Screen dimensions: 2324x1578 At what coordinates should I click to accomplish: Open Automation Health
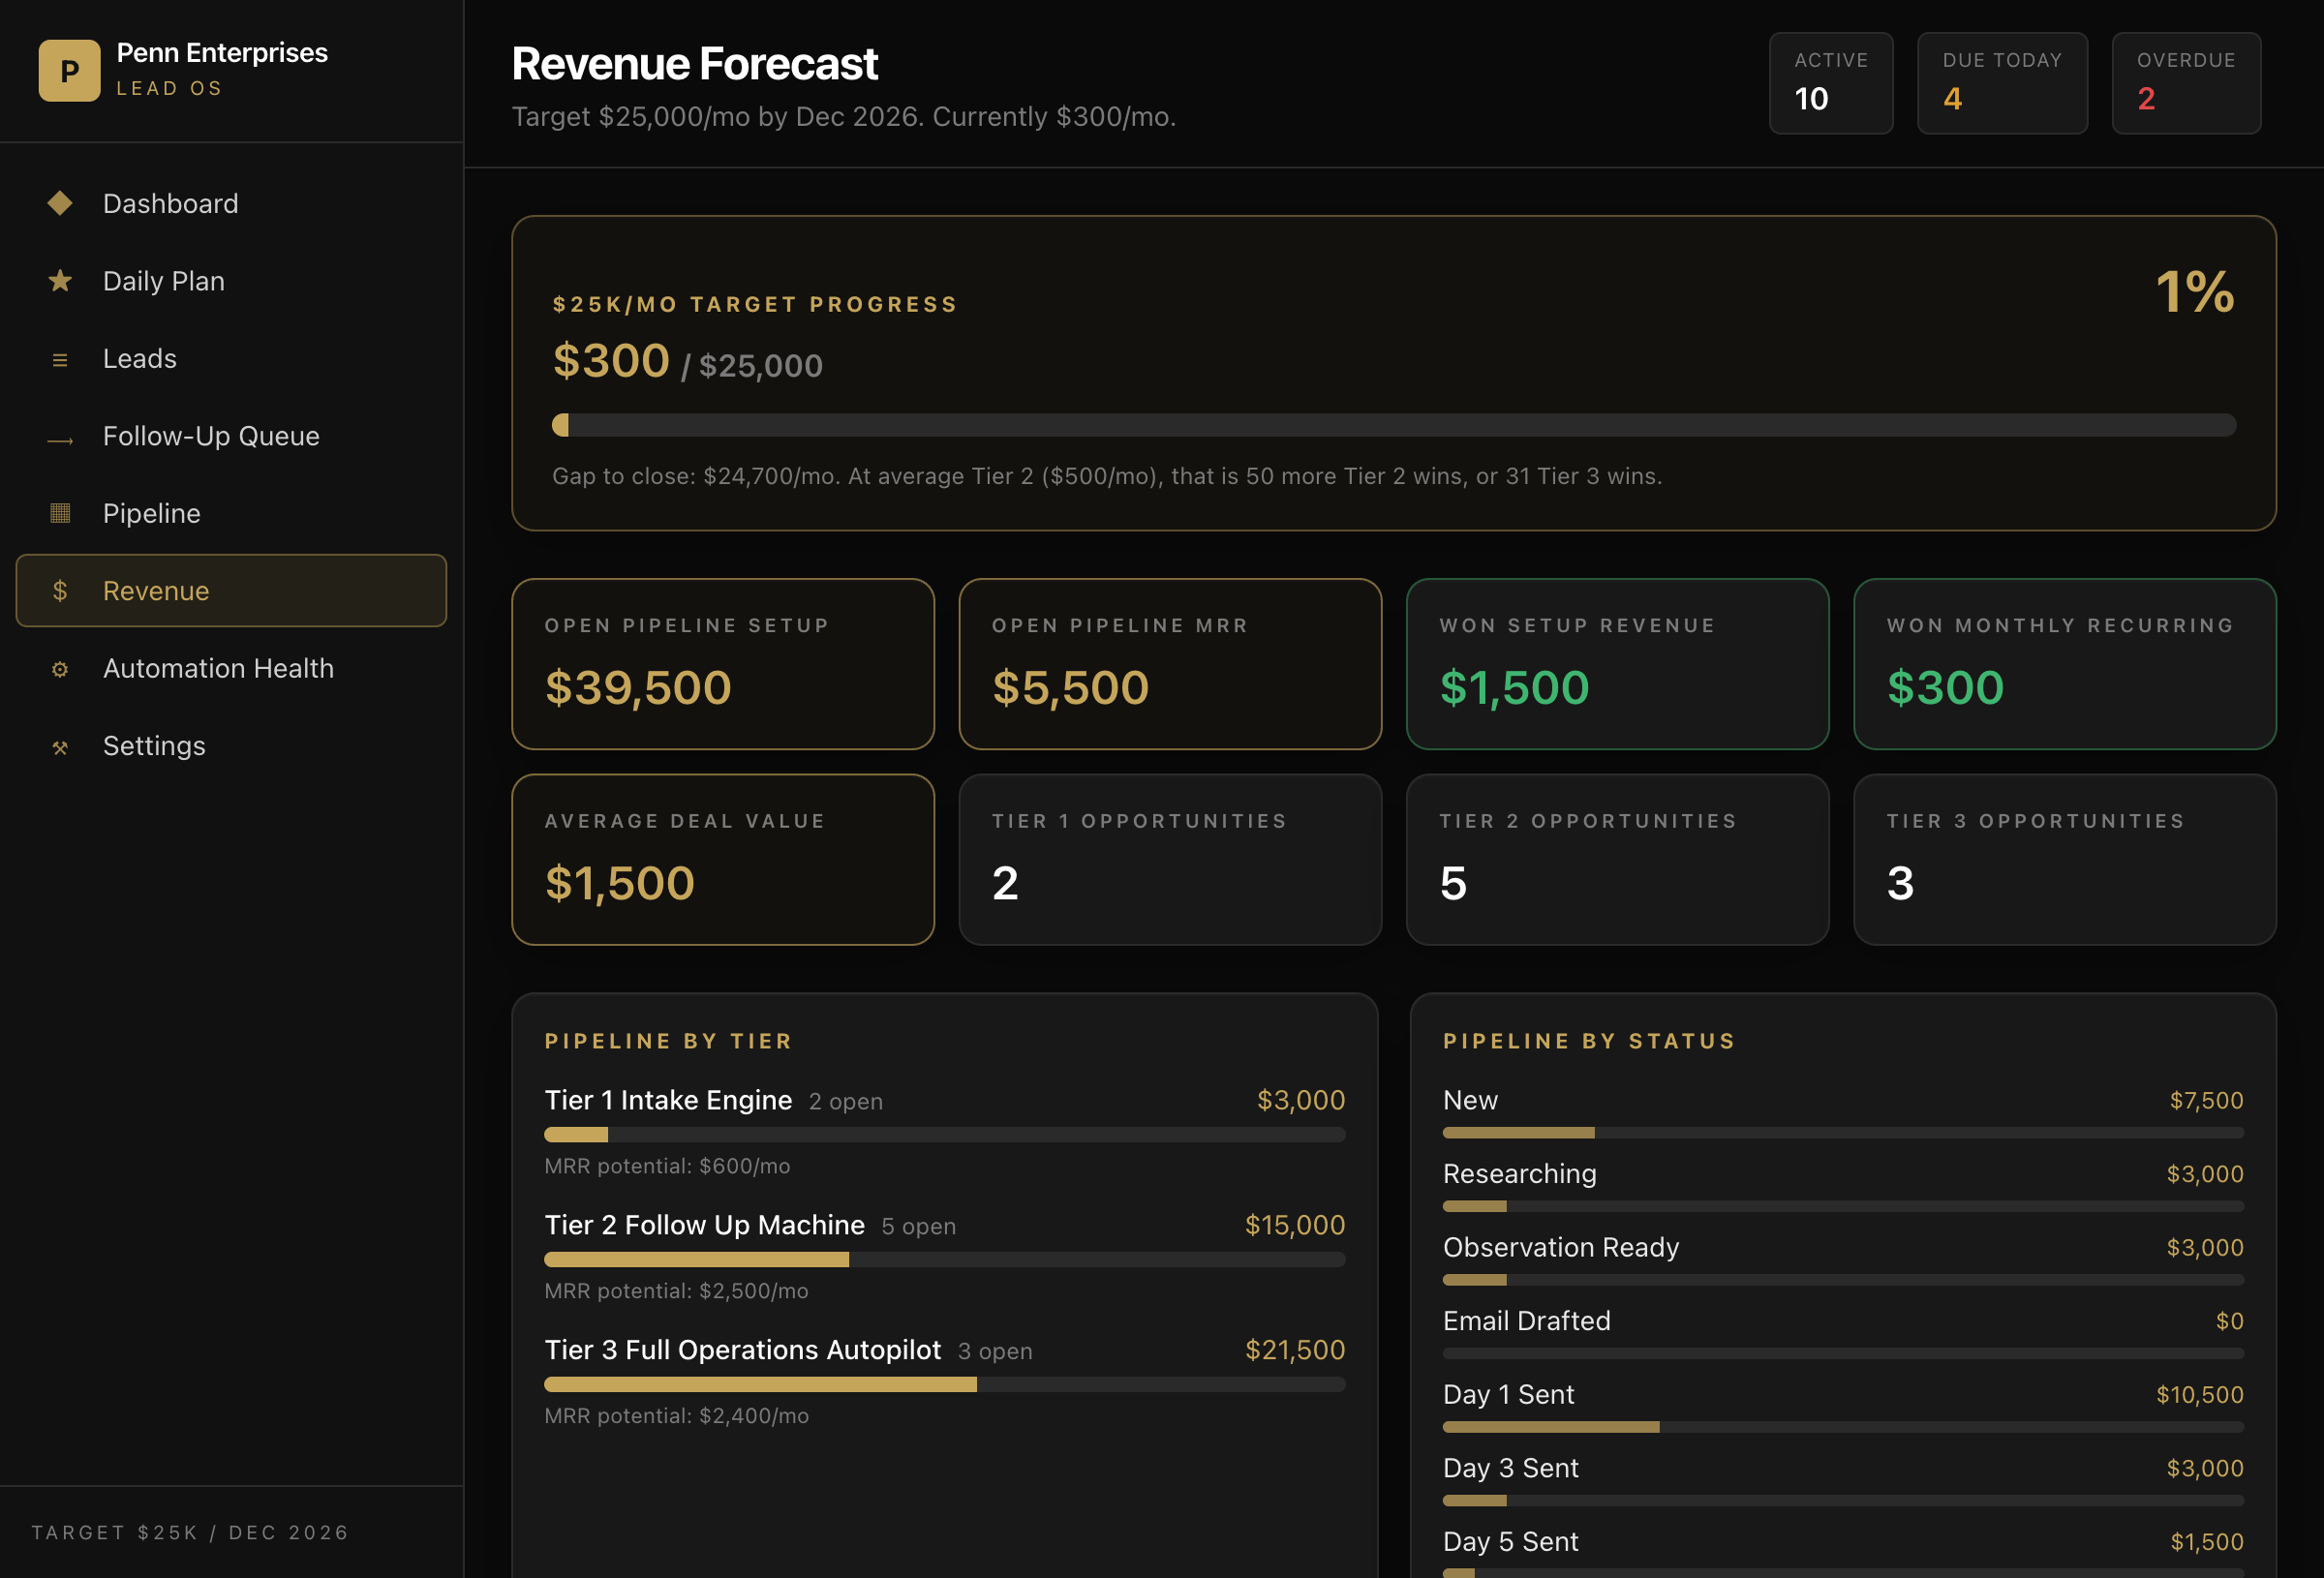(231, 668)
